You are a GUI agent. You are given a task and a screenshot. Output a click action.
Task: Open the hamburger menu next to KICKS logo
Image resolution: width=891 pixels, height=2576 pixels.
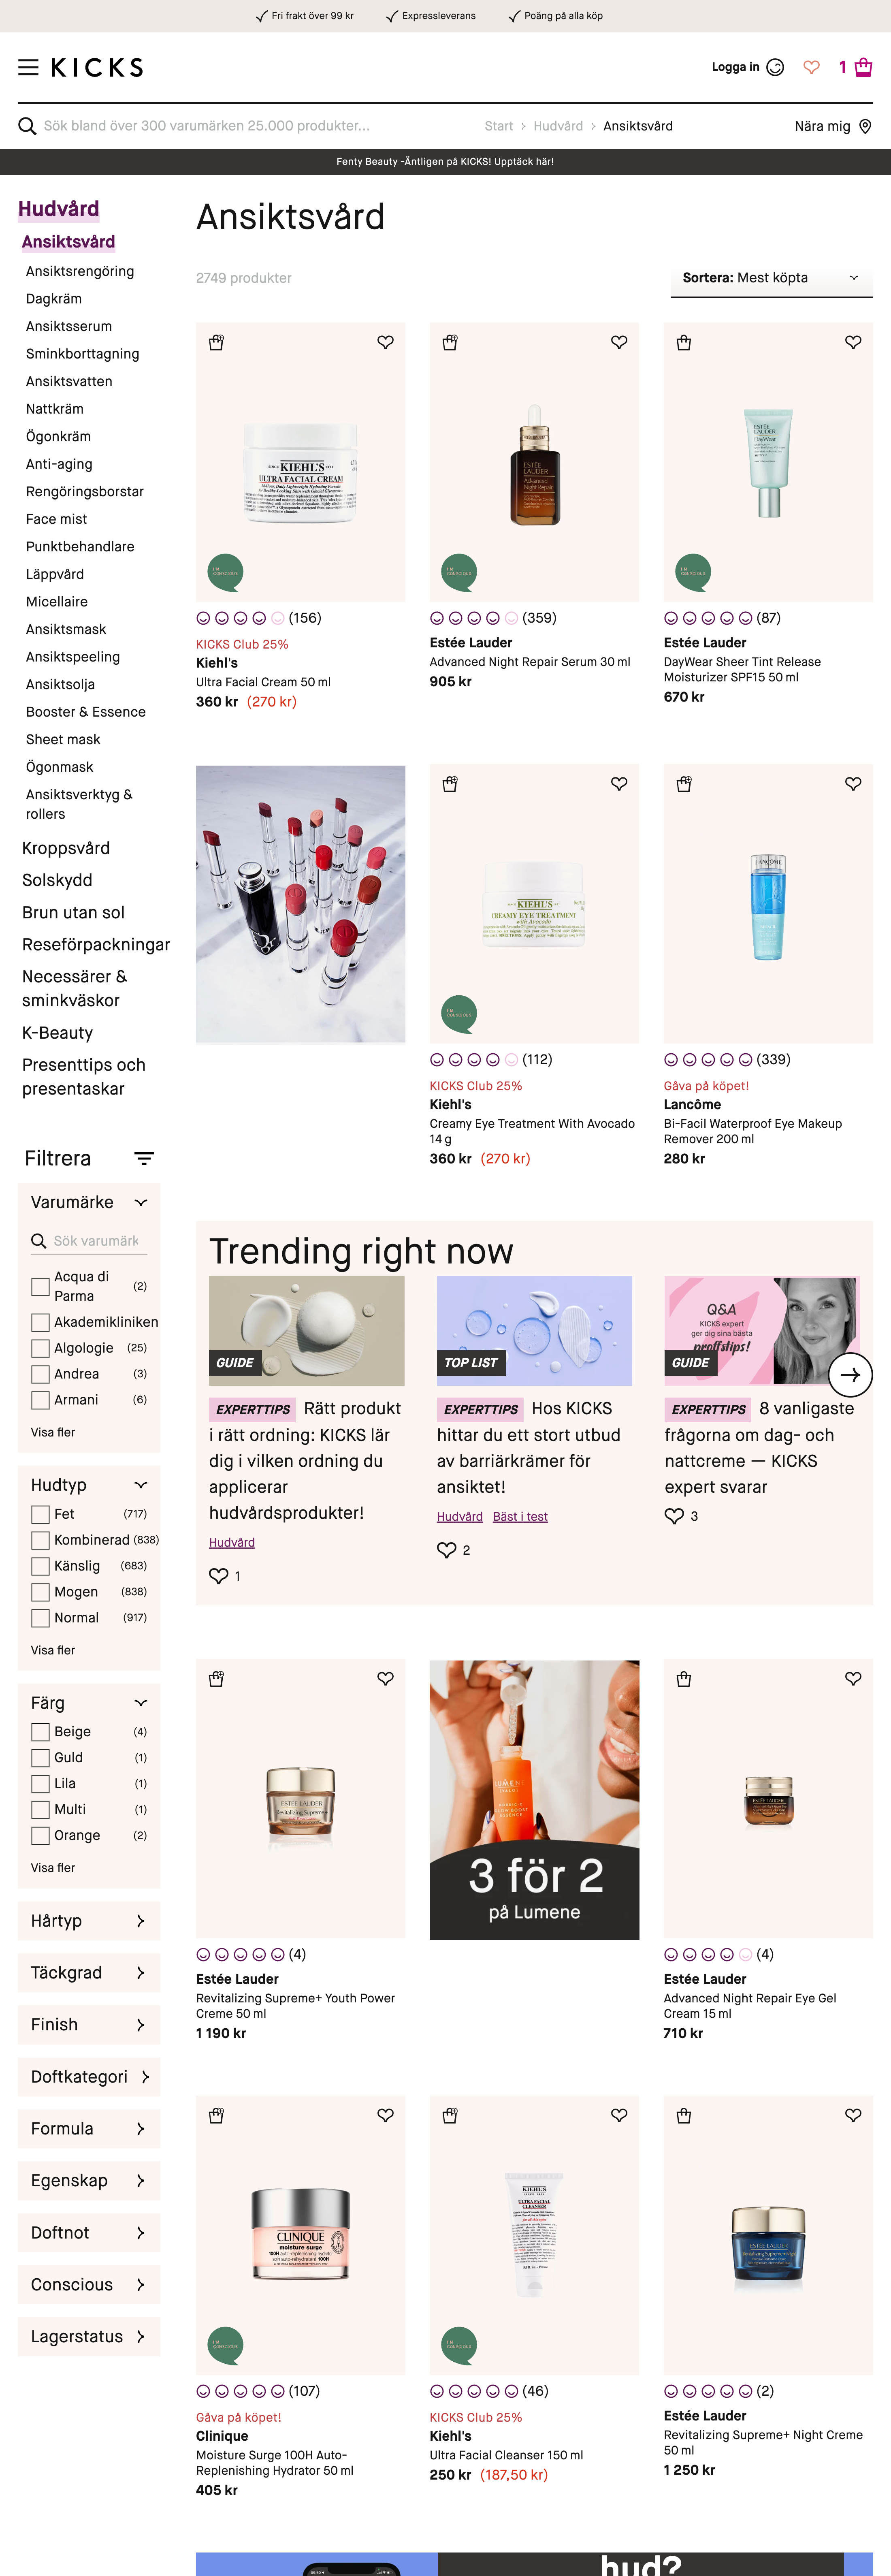[28, 67]
